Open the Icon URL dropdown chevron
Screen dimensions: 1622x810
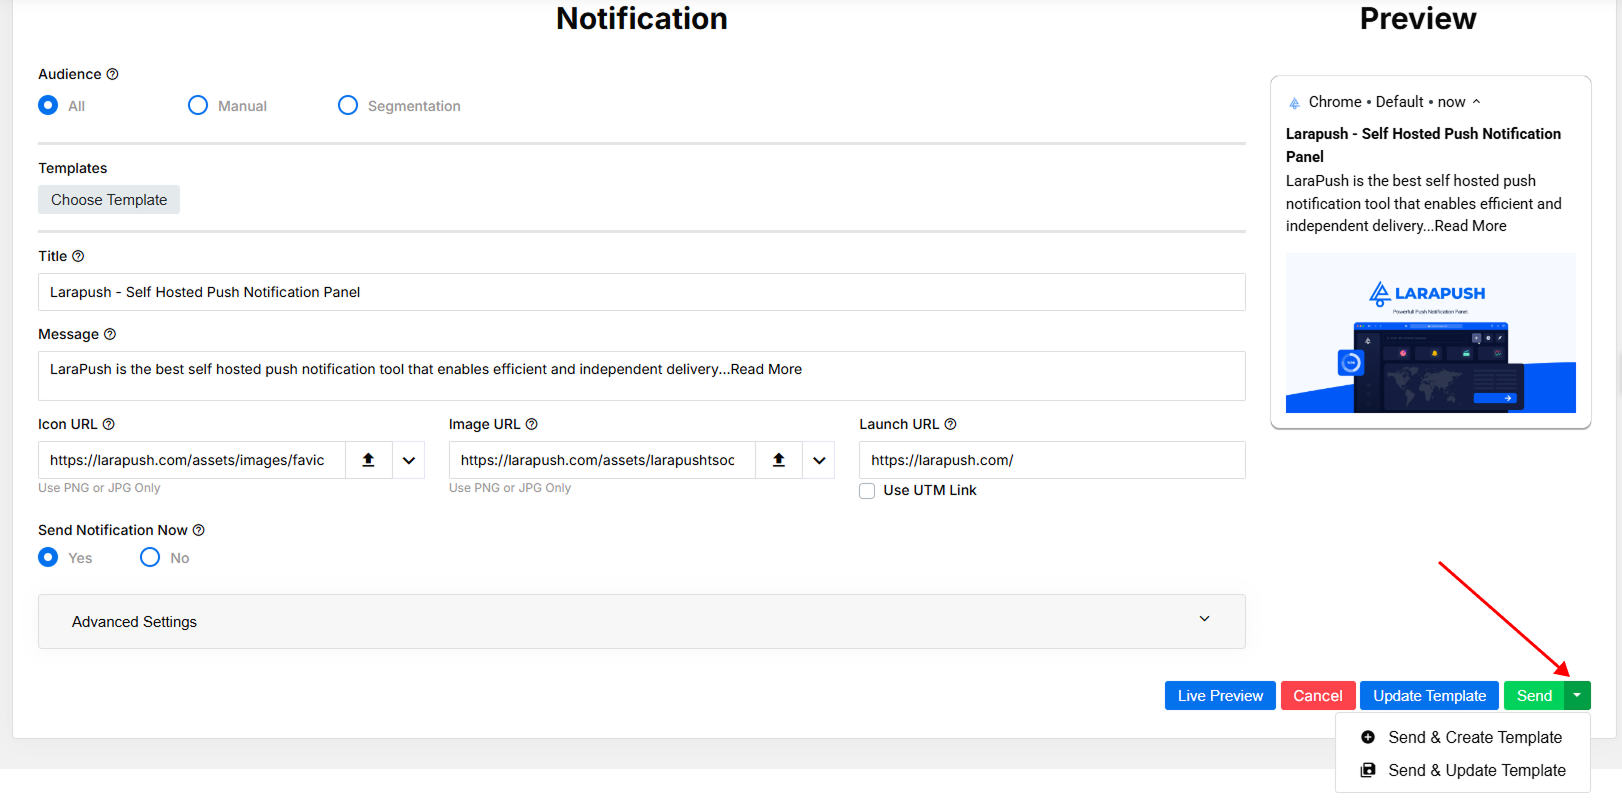pyautogui.click(x=409, y=460)
